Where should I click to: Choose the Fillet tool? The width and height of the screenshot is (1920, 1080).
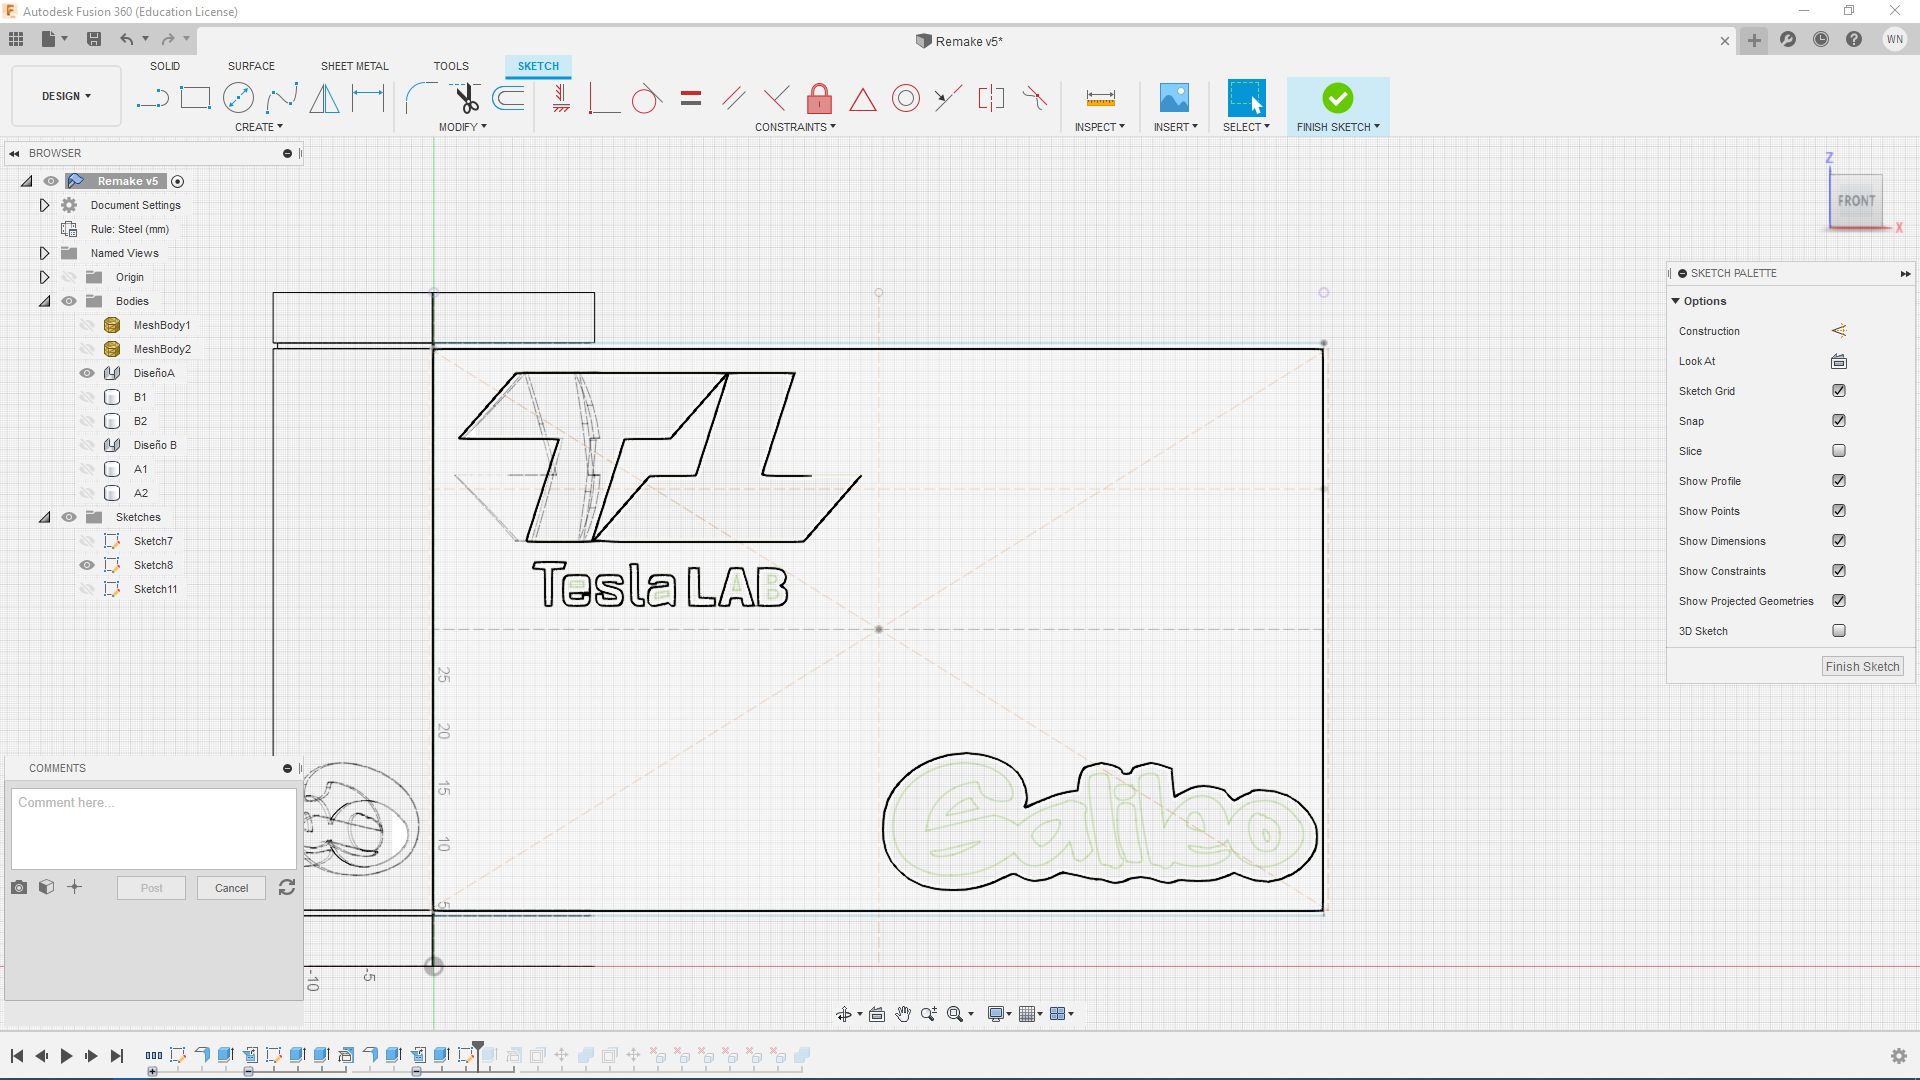[x=420, y=98]
